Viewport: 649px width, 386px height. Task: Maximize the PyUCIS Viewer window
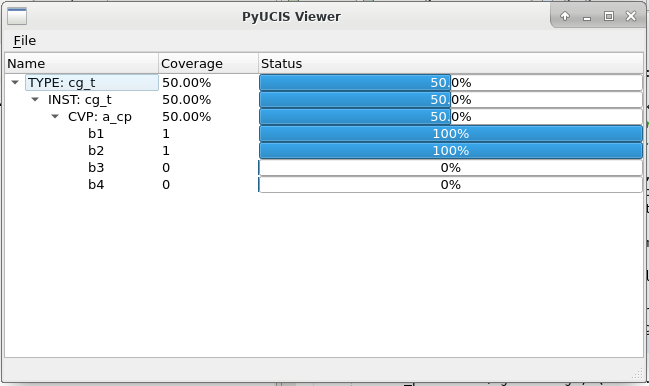(608, 16)
